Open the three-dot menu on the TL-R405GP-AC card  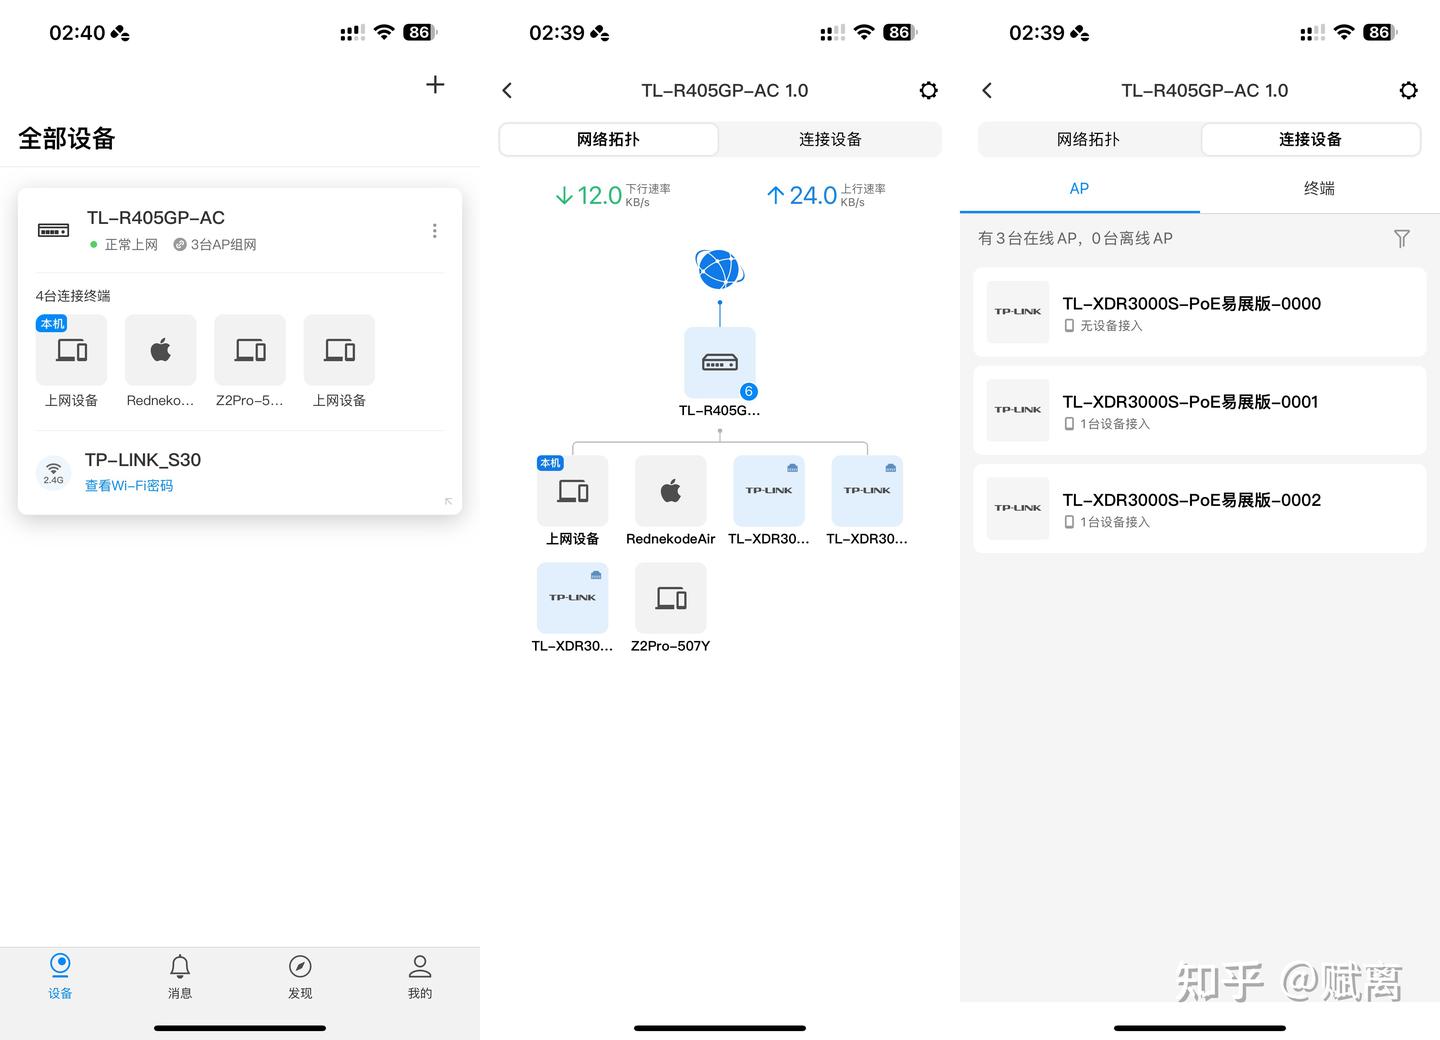tap(434, 231)
